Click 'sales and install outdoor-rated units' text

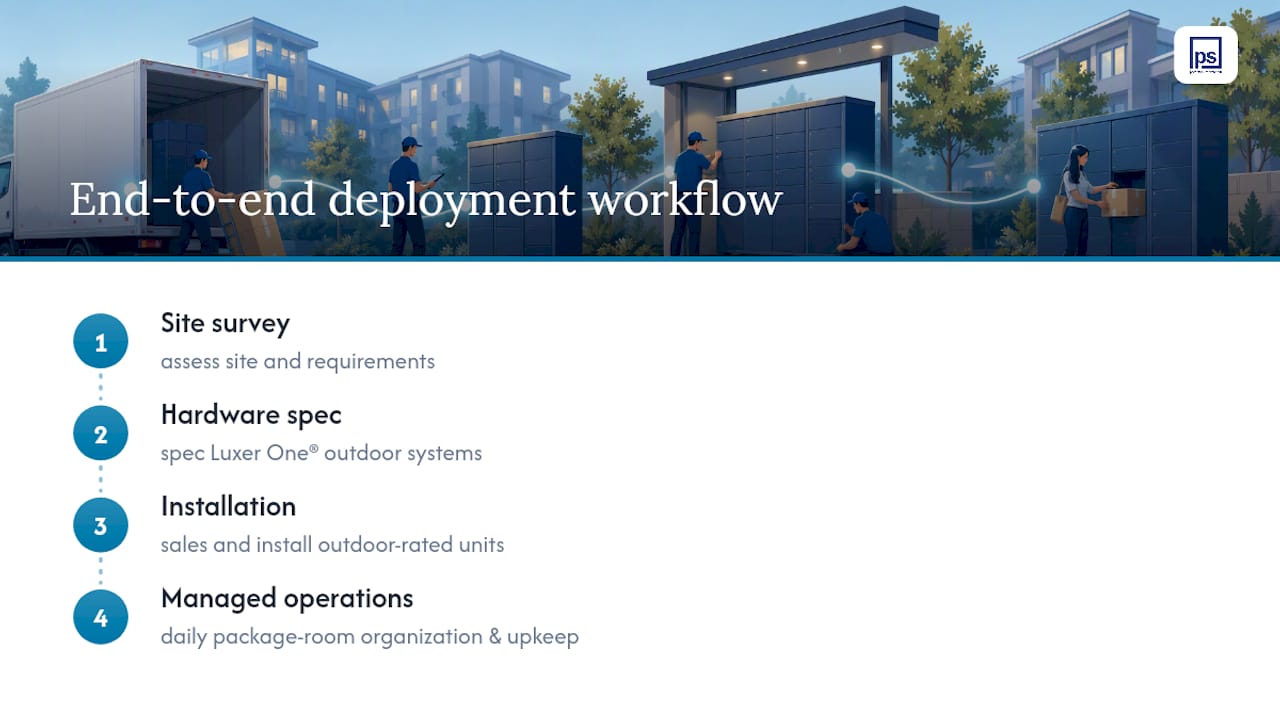pos(332,545)
